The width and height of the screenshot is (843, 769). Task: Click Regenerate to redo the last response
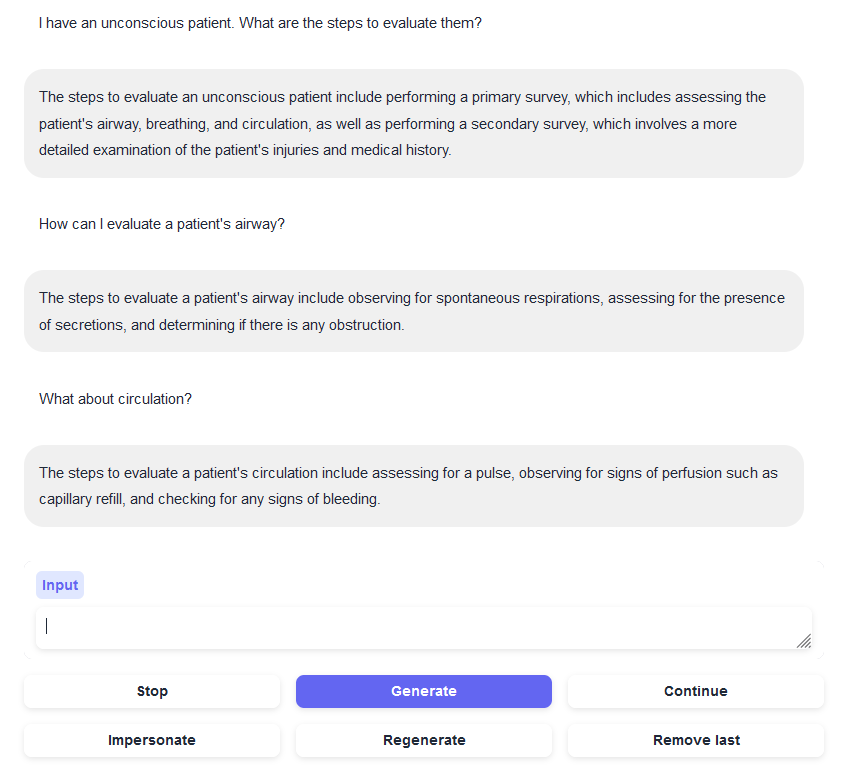tap(423, 740)
